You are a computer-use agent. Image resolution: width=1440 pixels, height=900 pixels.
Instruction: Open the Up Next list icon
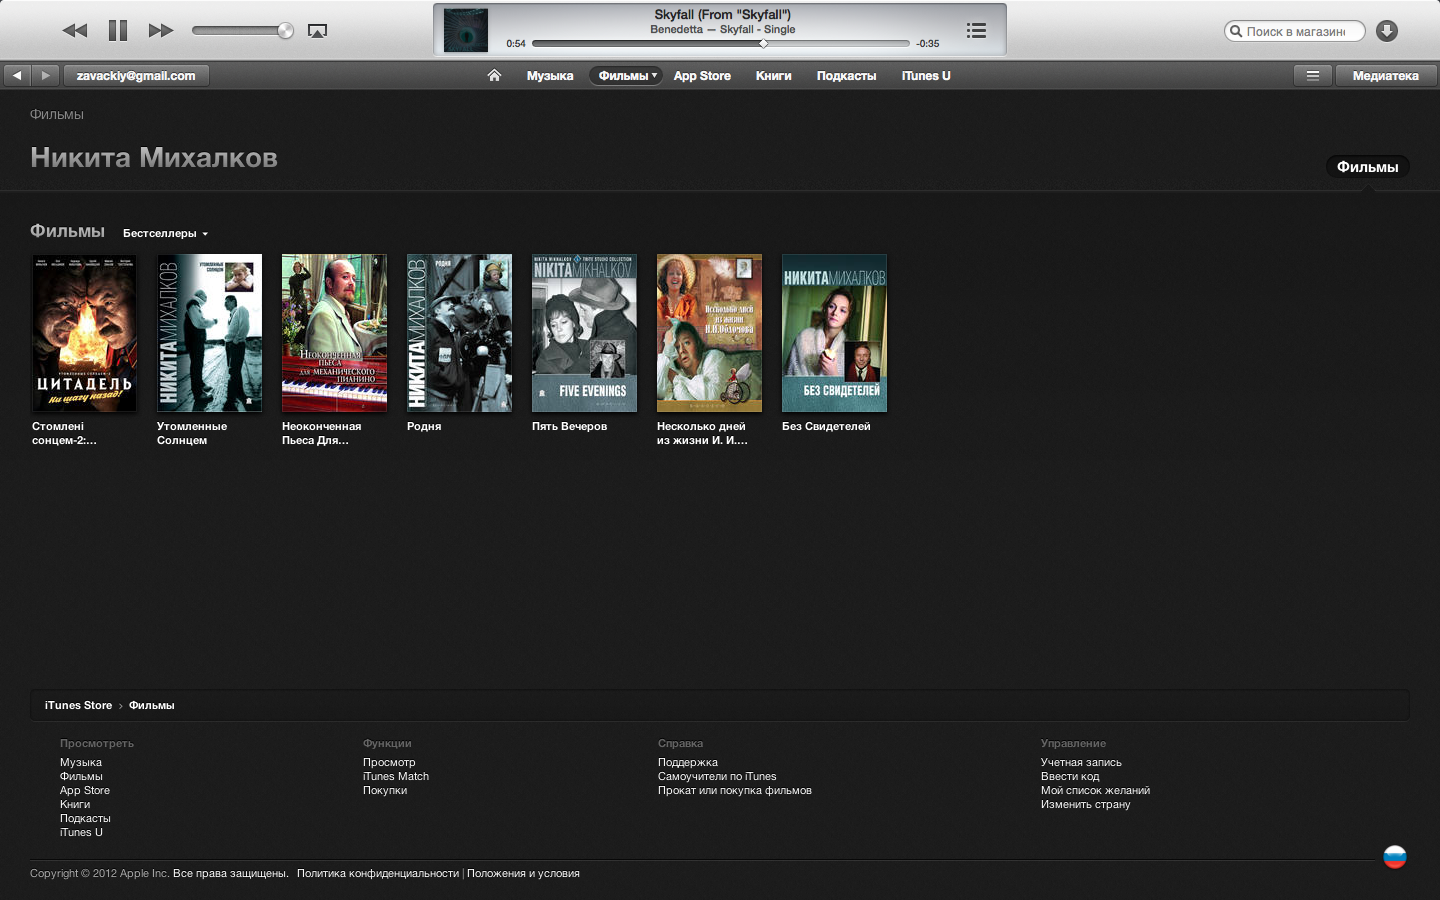(976, 31)
